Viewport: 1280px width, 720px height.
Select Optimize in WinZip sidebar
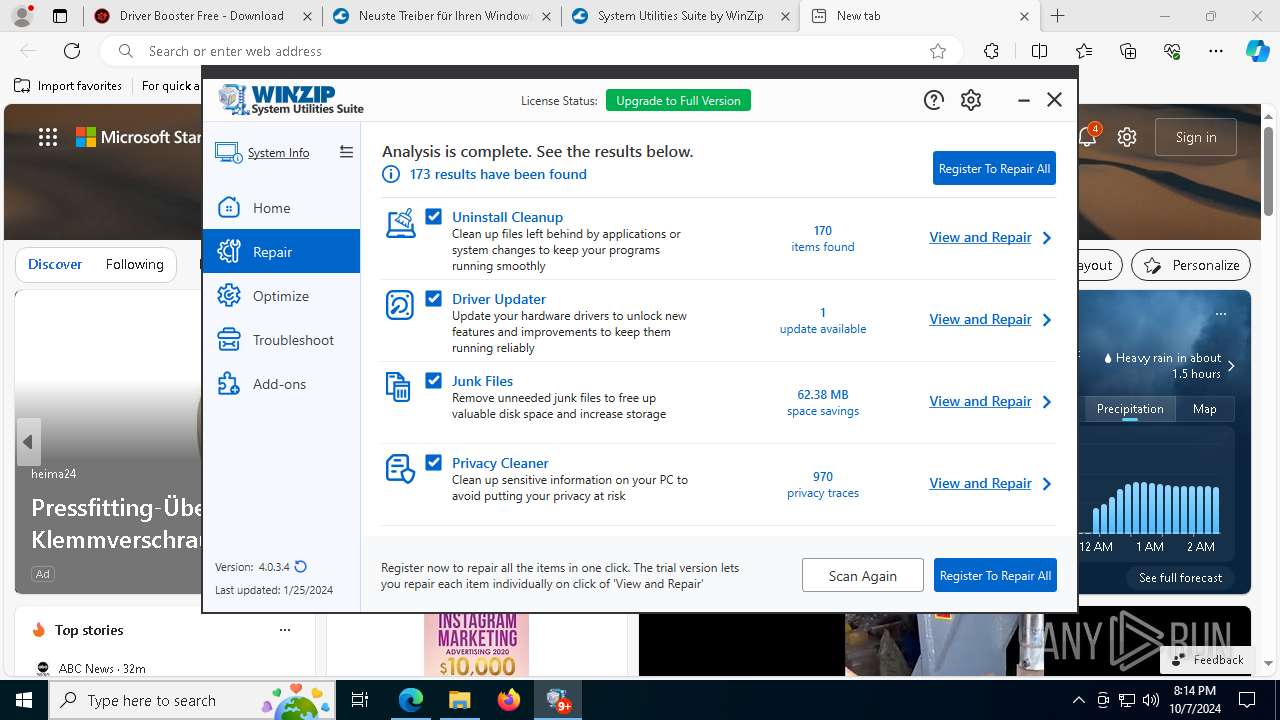point(281,296)
